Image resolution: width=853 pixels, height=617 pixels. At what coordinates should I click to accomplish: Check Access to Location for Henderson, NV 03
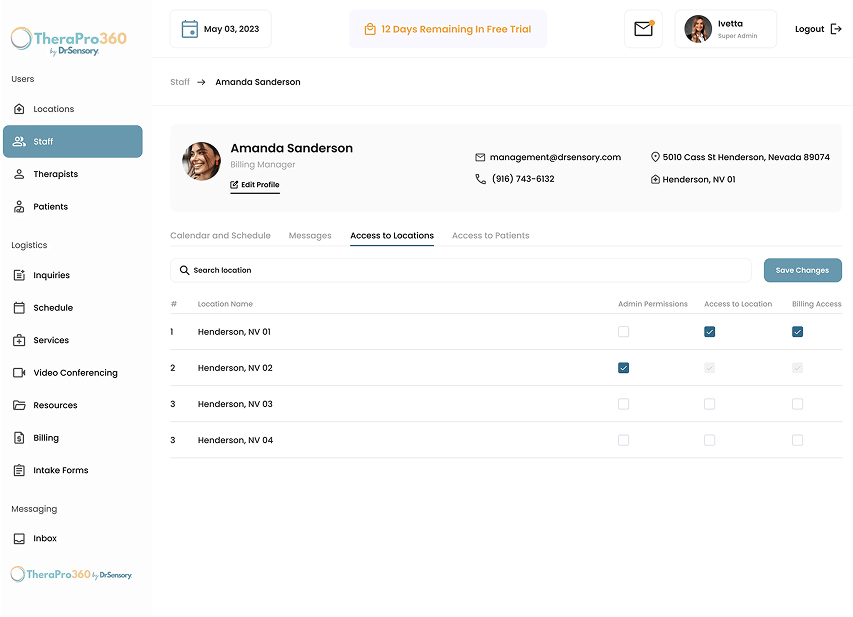click(709, 404)
